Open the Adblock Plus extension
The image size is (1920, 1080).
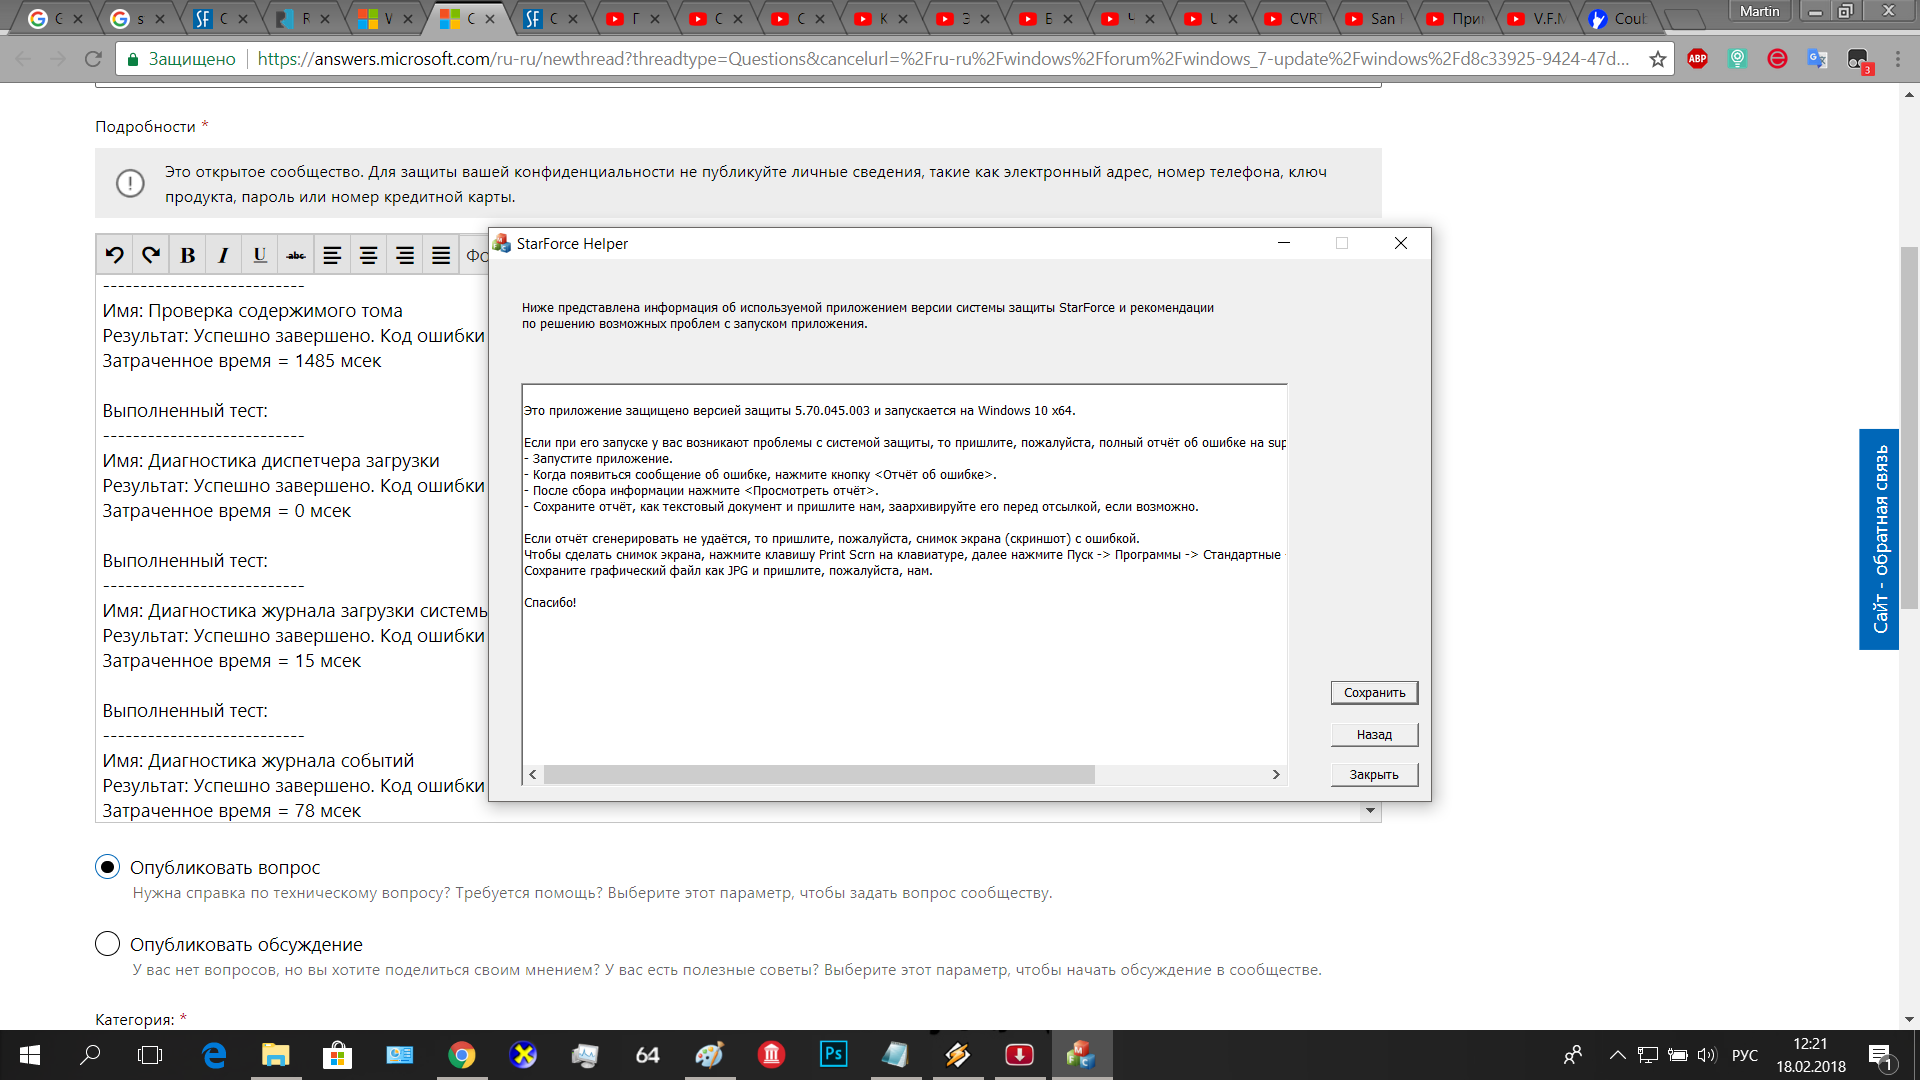click(1697, 59)
